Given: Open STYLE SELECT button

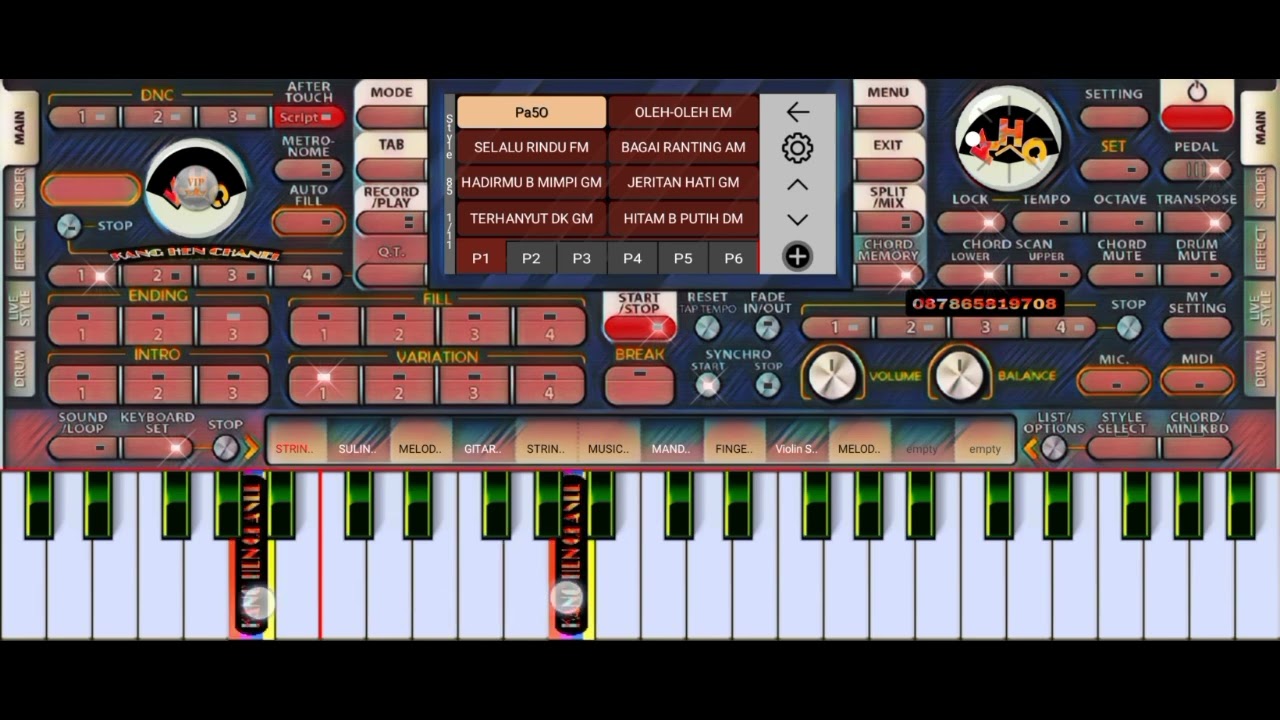Looking at the screenshot, I should tap(1122, 447).
